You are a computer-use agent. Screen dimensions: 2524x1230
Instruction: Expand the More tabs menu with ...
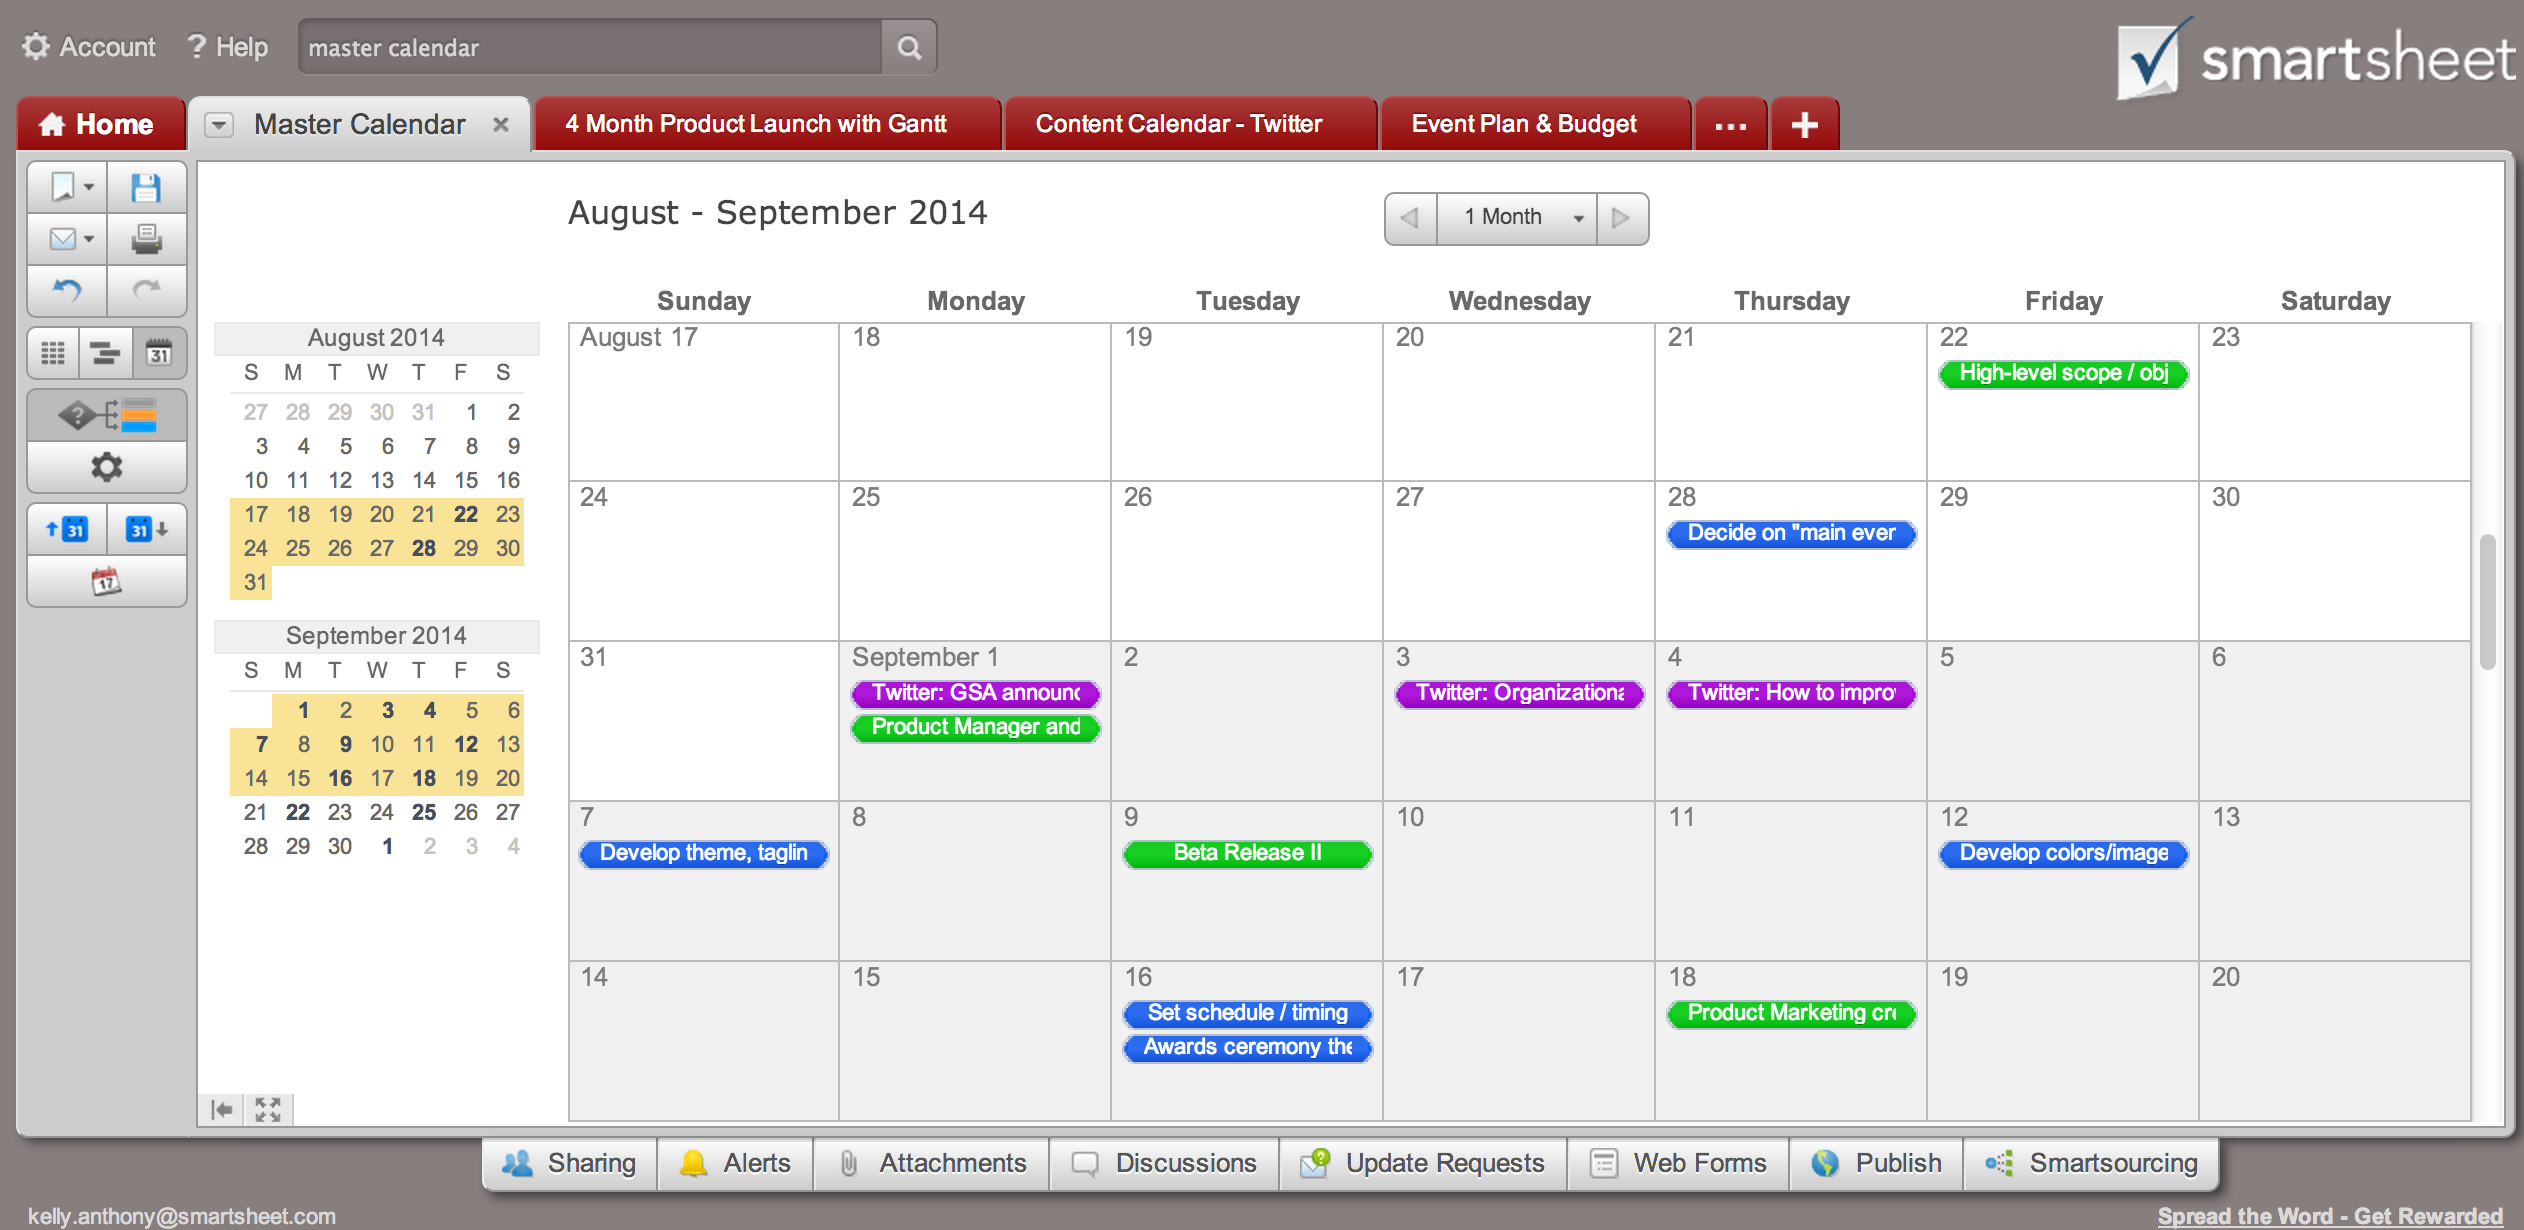1730,124
